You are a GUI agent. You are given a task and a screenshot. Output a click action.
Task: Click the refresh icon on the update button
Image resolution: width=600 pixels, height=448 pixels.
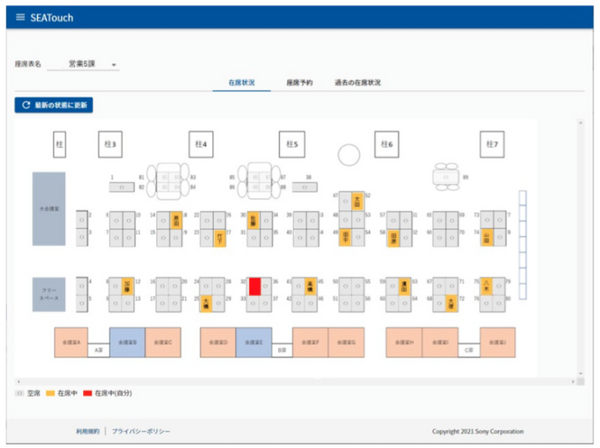[x=24, y=104]
